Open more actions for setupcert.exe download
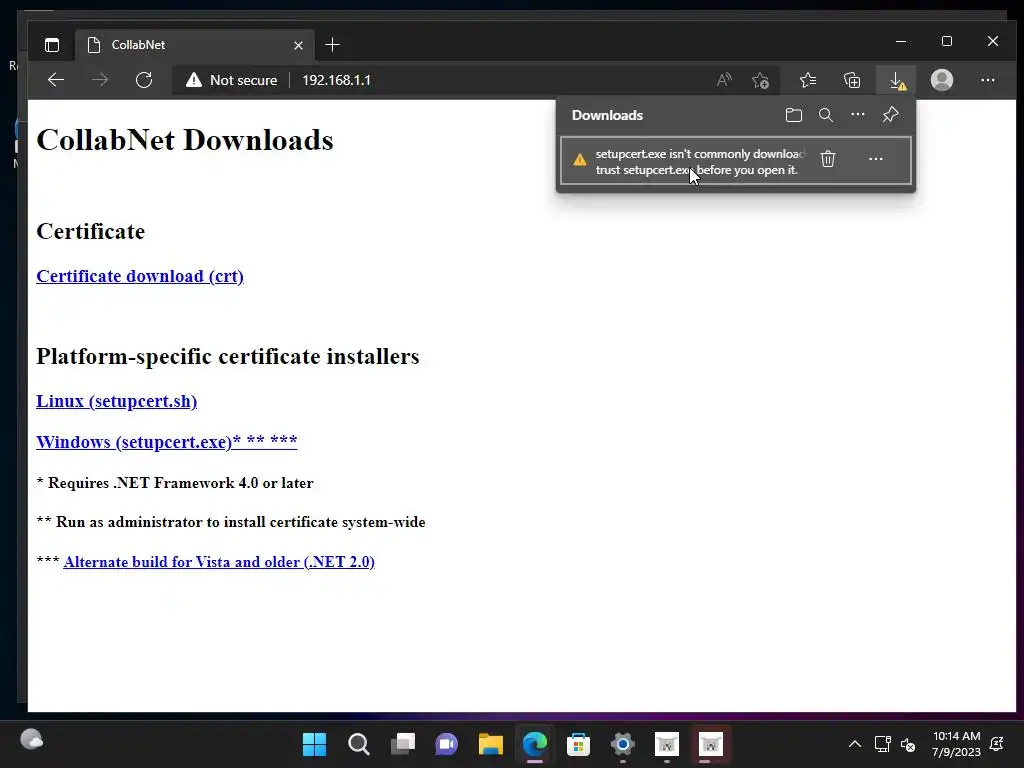 coord(876,159)
